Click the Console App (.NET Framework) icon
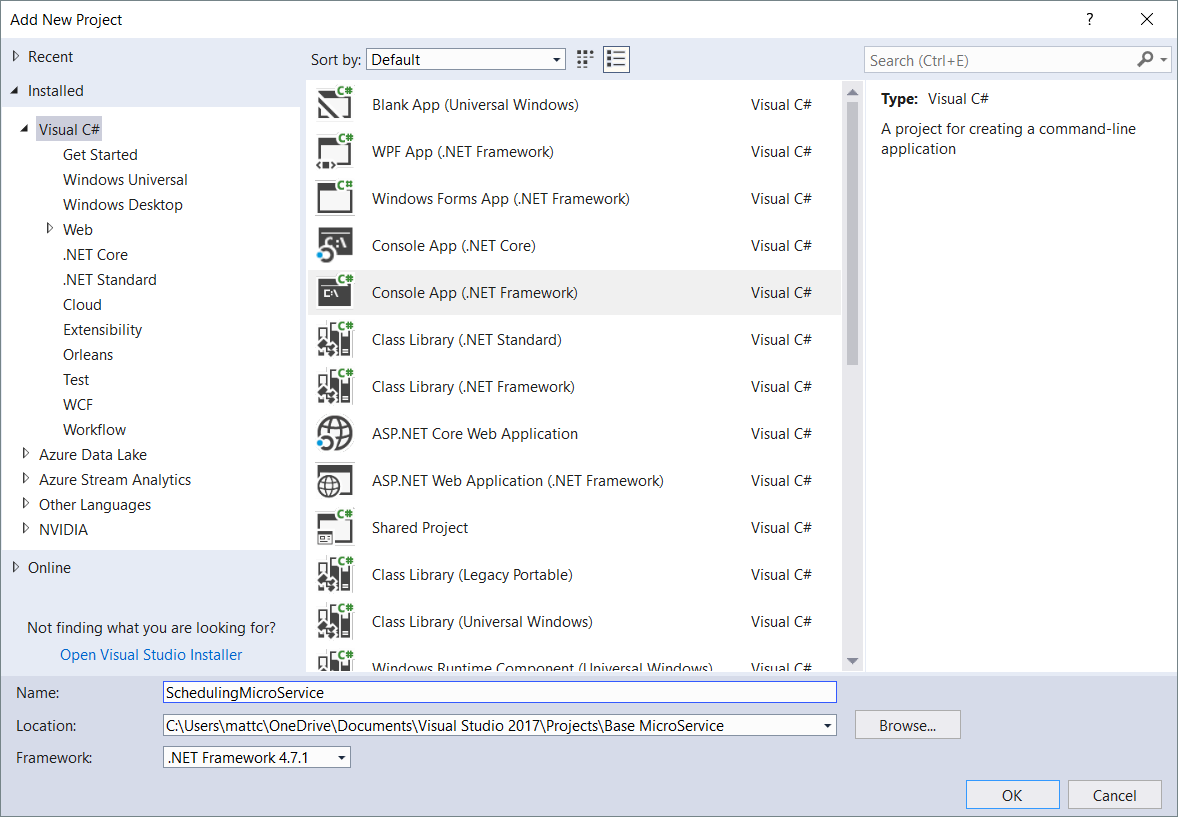The image size is (1178, 817). [x=334, y=292]
